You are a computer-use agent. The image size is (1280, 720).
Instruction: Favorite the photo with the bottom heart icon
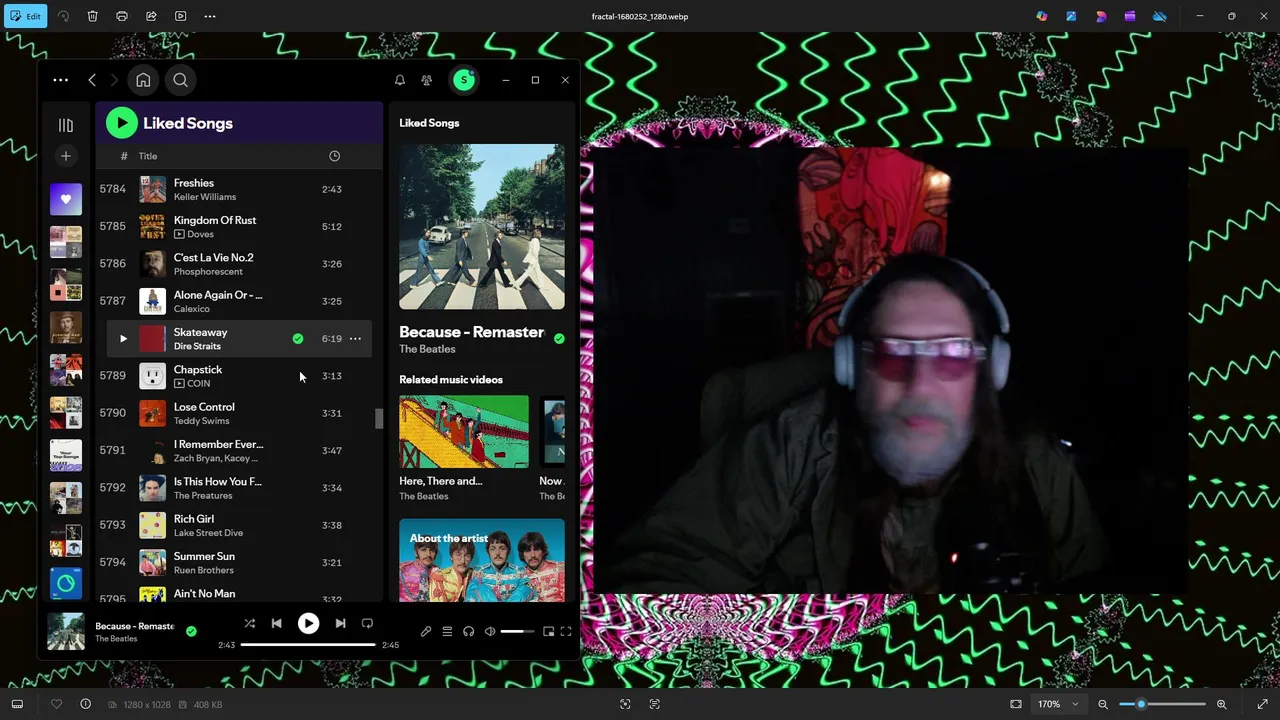click(57, 704)
